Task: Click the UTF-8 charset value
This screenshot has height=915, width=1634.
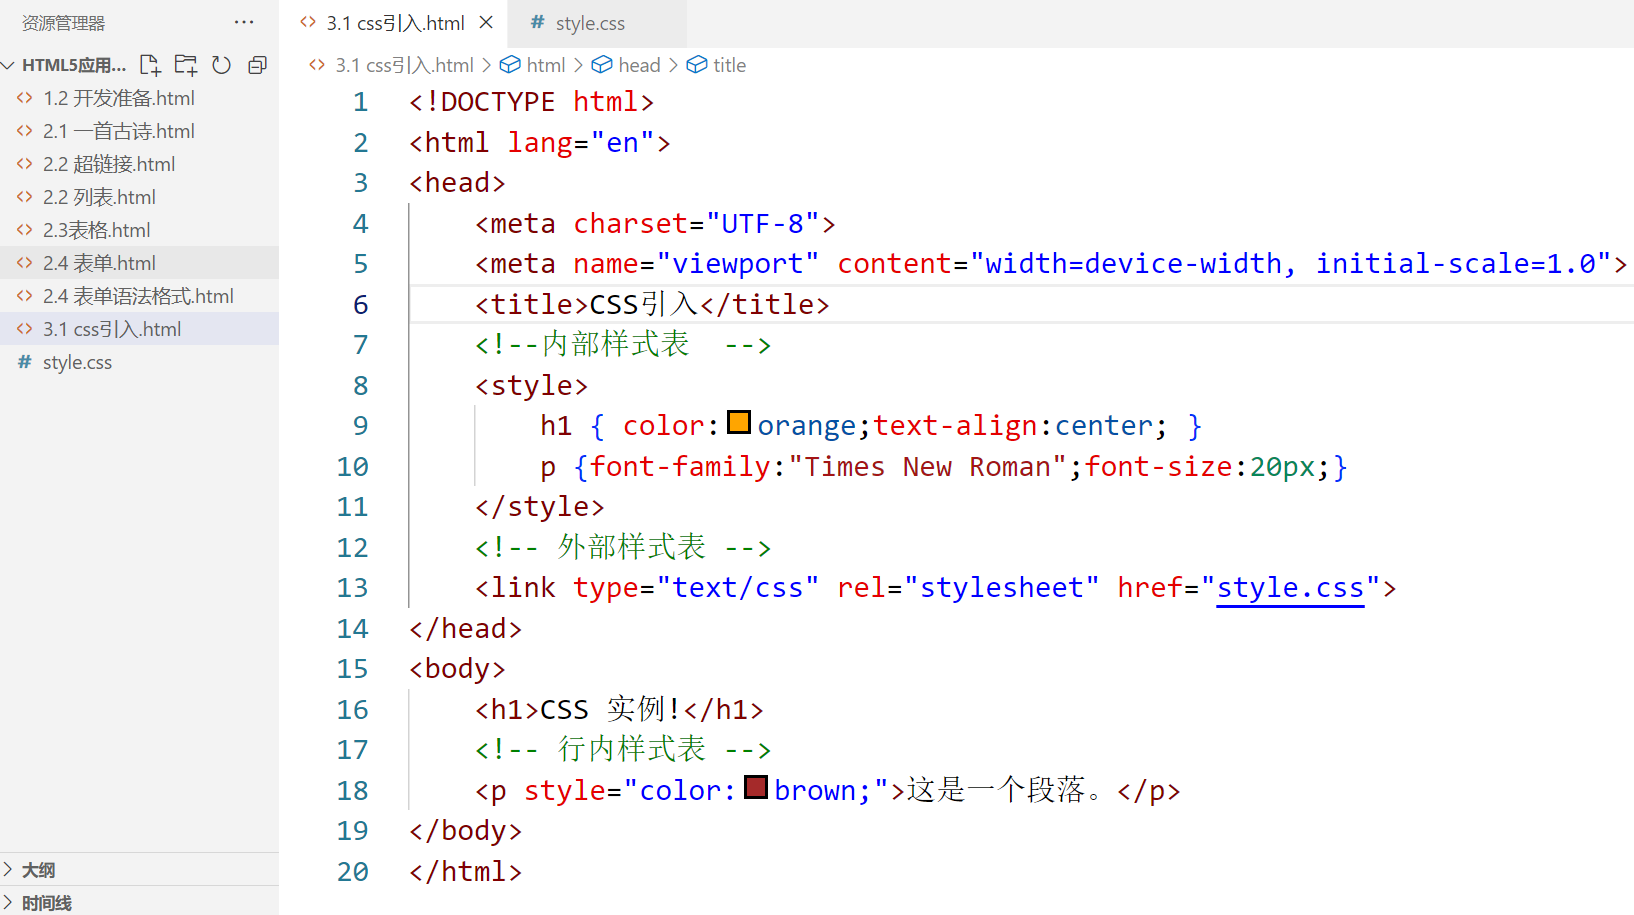Action: tap(763, 224)
